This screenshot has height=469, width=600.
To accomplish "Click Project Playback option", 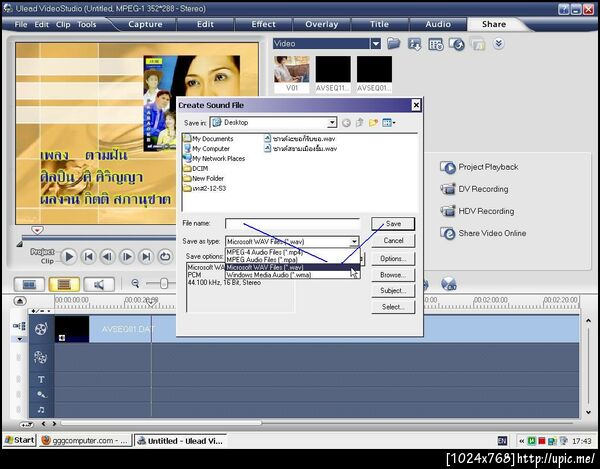I will (x=479, y=167).
